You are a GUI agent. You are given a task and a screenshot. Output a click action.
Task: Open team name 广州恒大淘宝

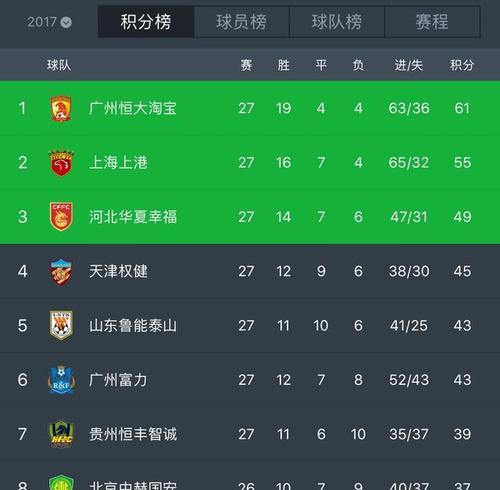(x=133, y=108)
